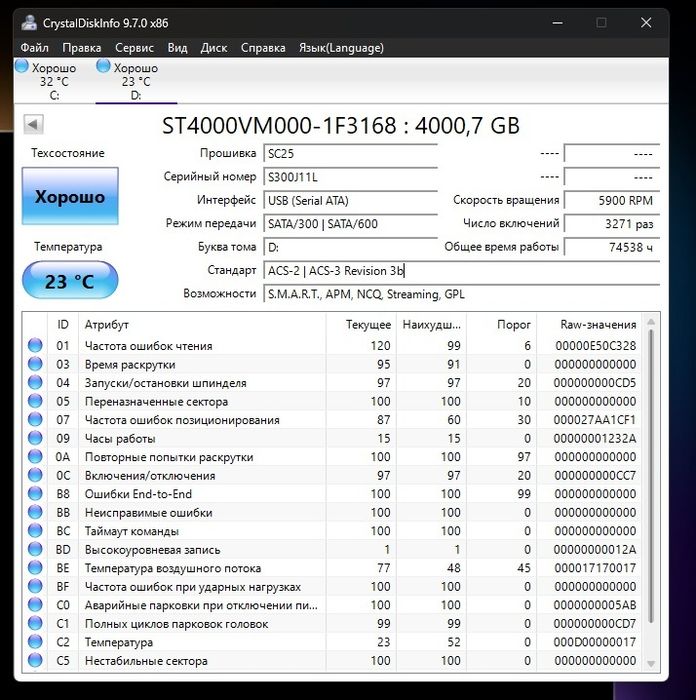Open the Вид menu
Screen dimensions: 696x700
pos(177,48)
